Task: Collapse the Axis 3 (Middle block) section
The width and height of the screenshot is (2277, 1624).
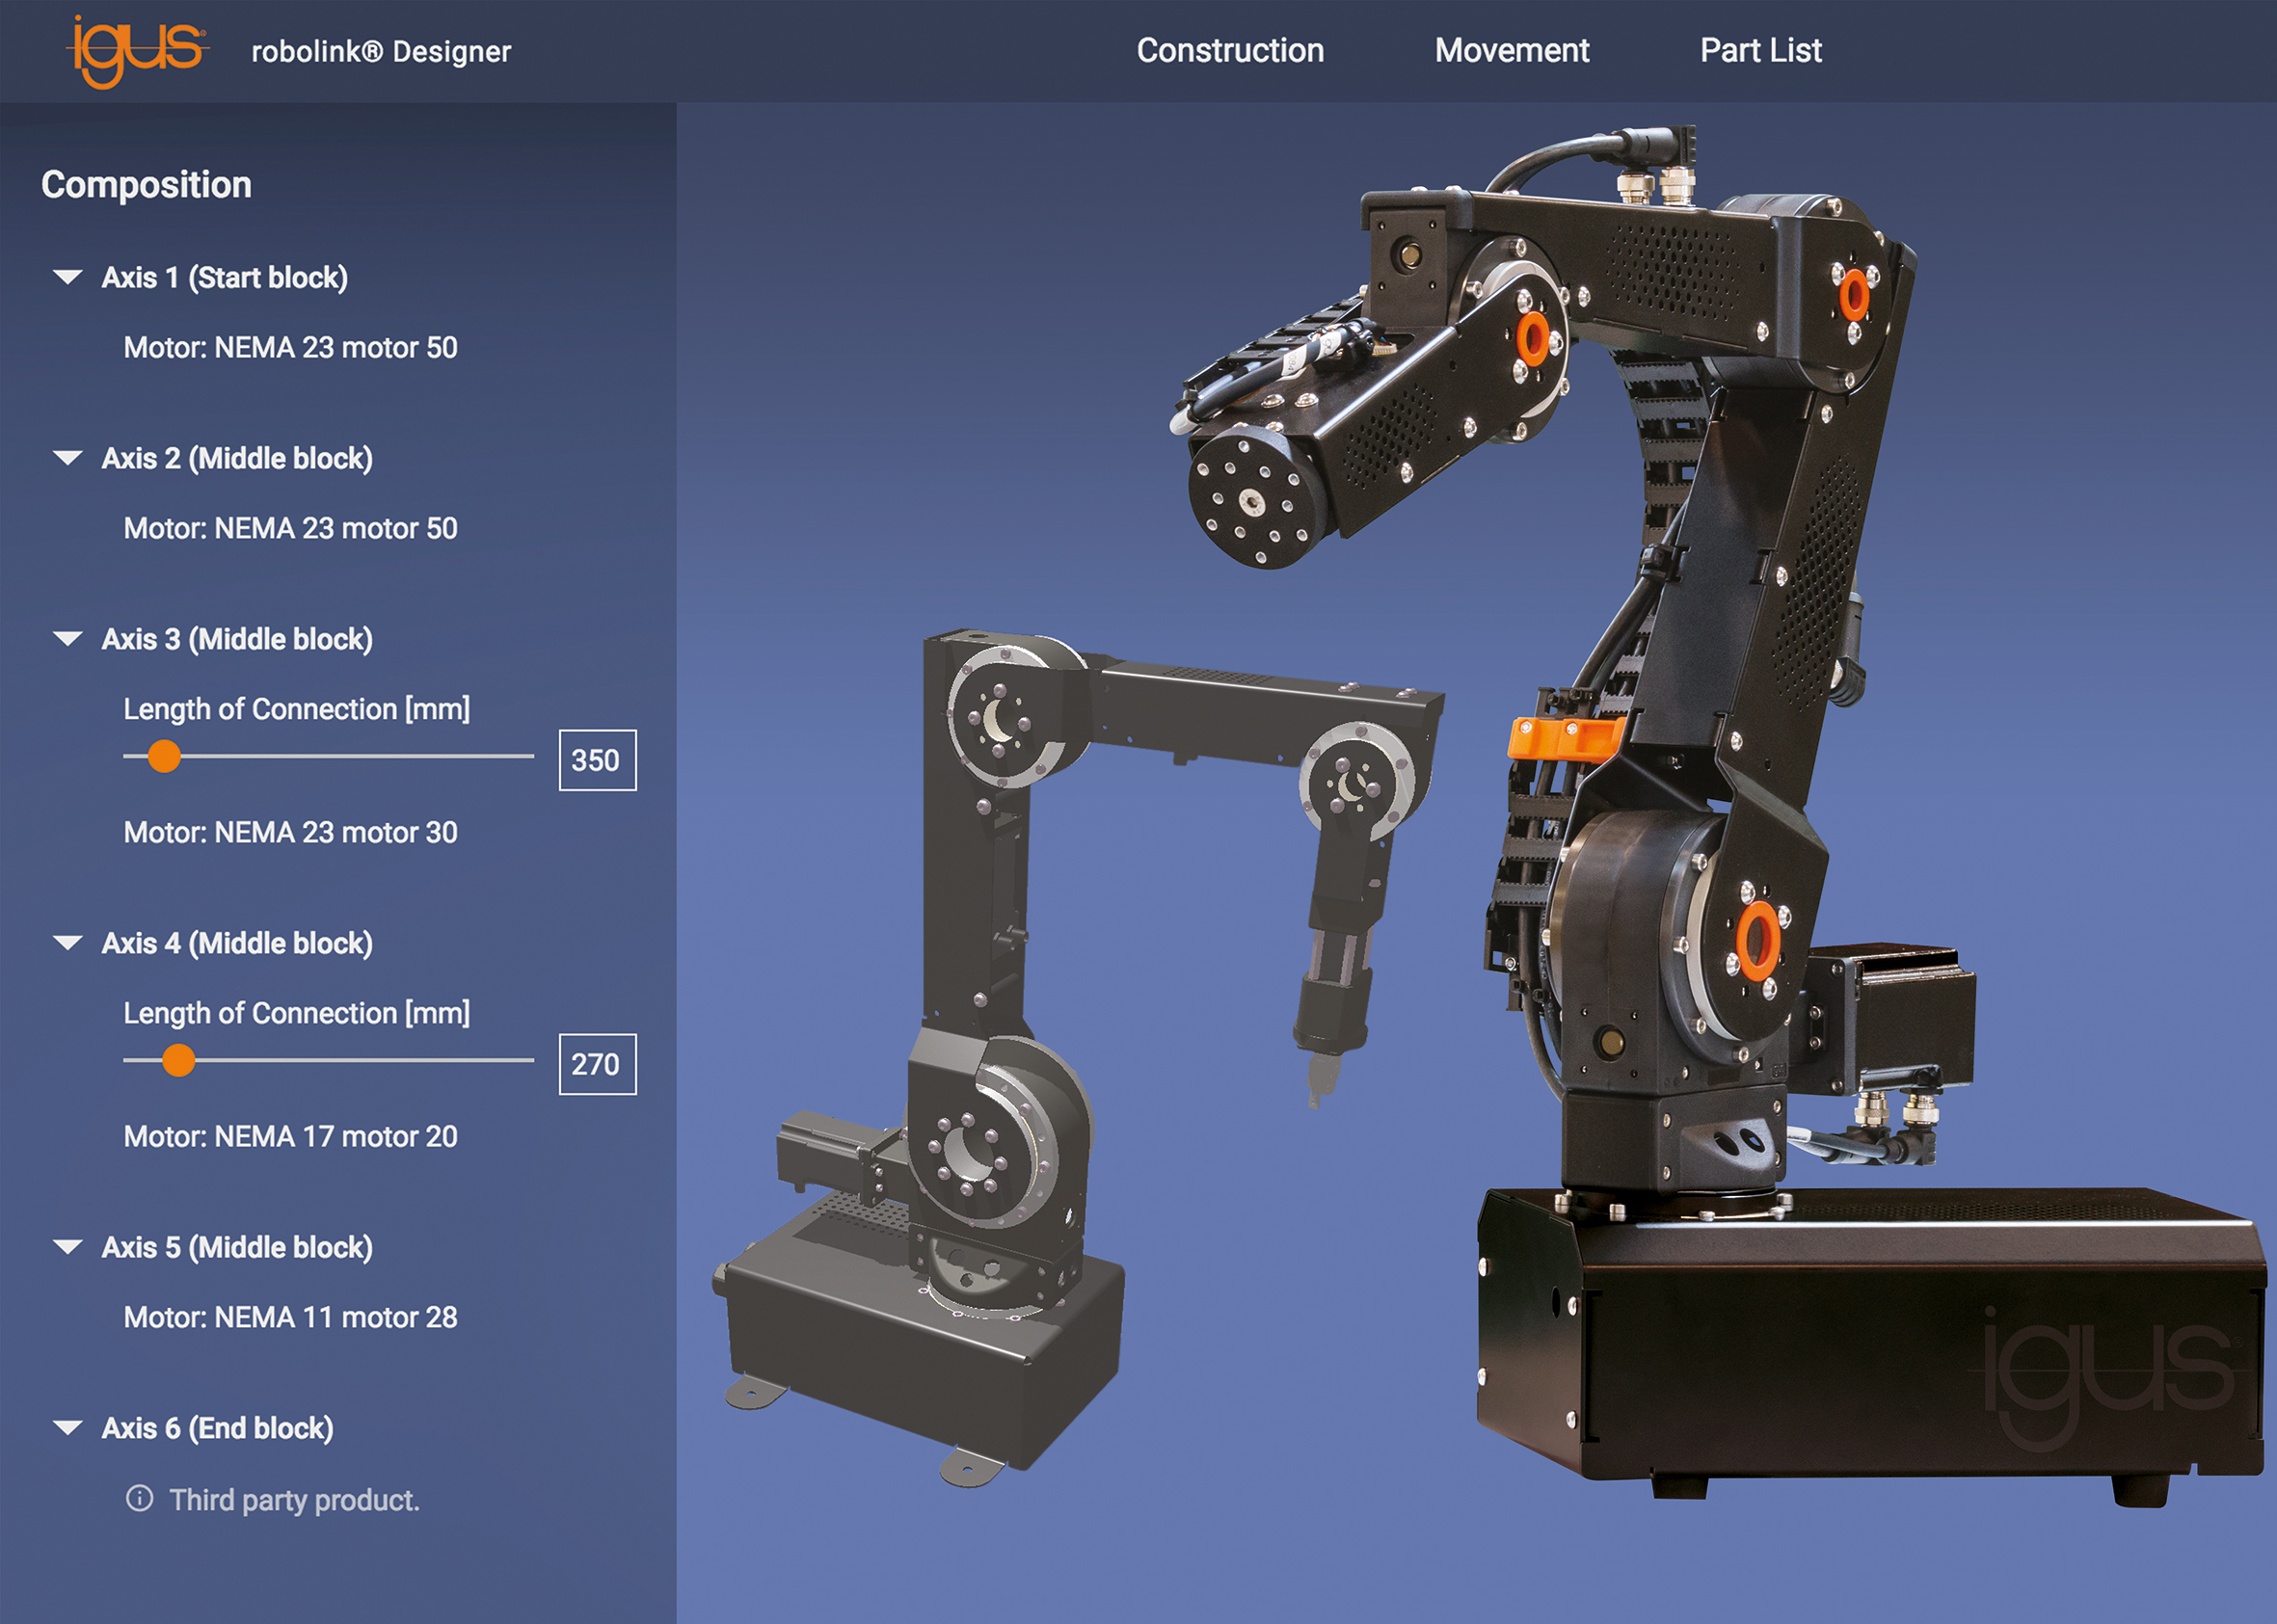Action: [x=68, y=639]
